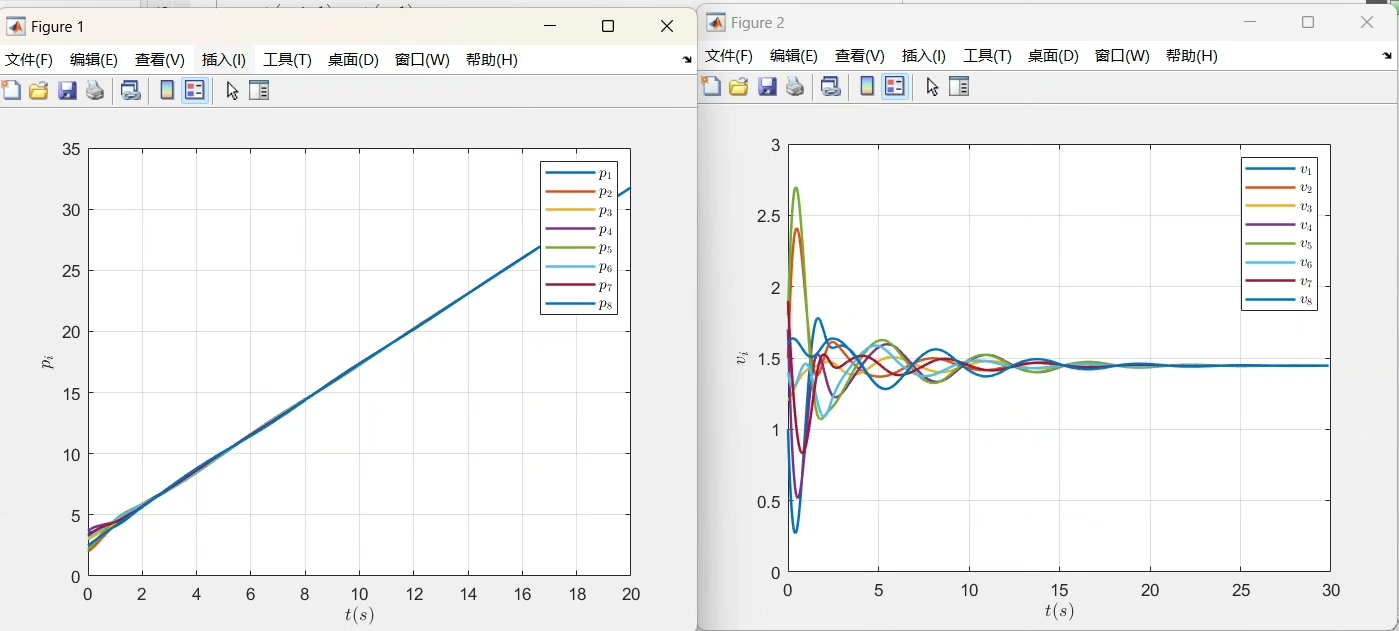Click v8 legend entry in Figure 2
The height and width of the screenshot is (631, 1399).
pyautogui.click(x=1280, y=301)
